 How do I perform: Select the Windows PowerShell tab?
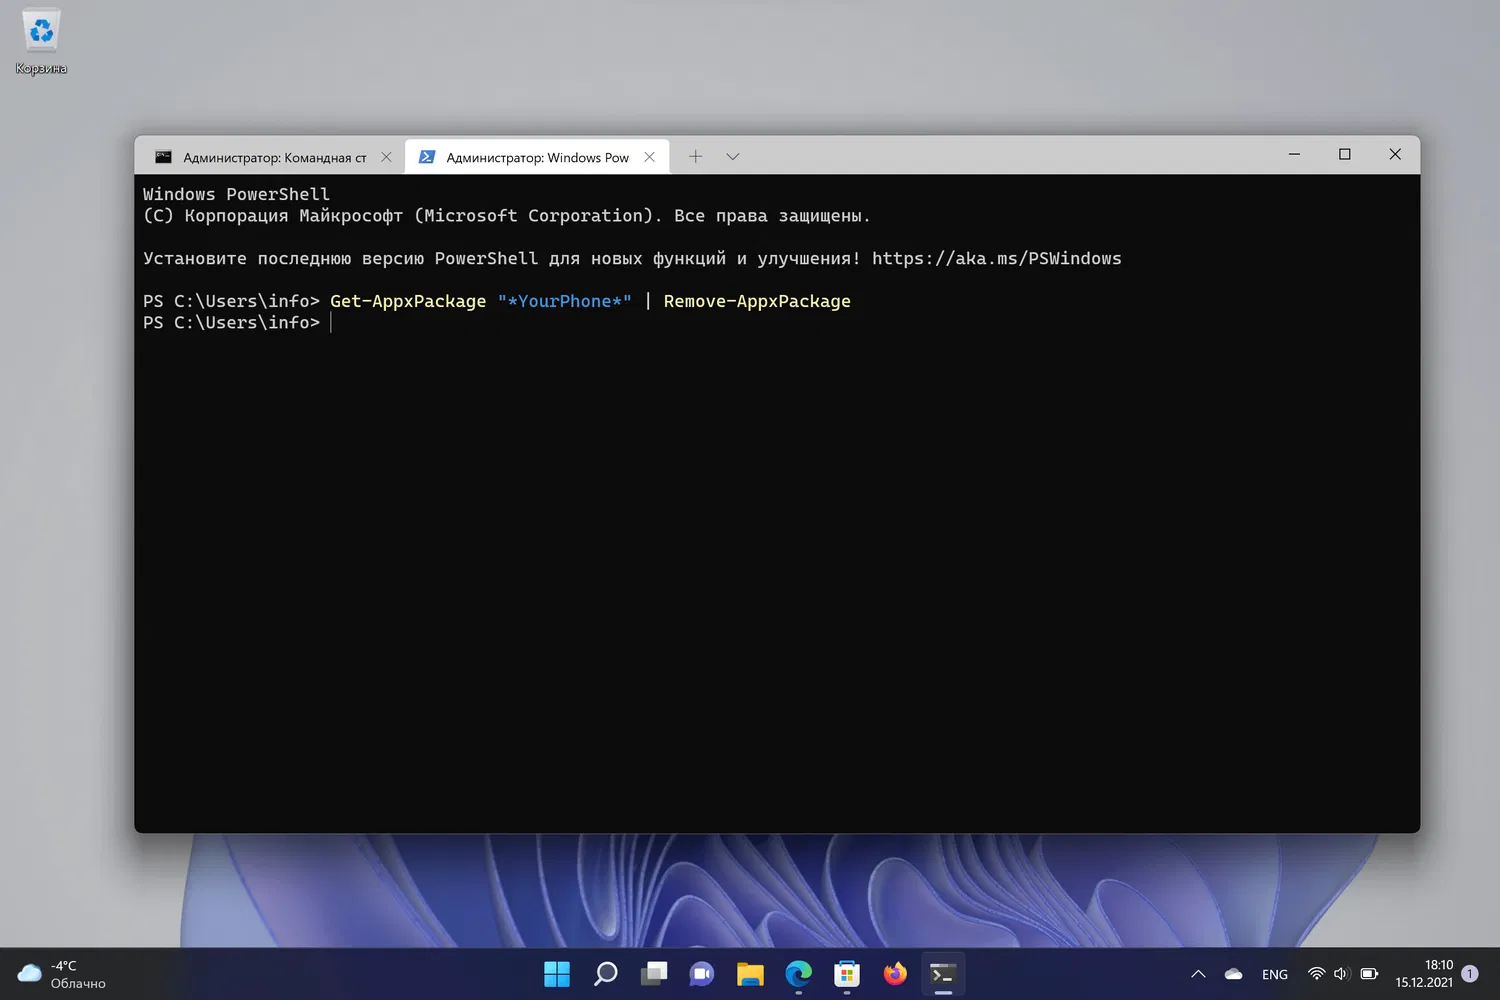click(x=537, y=157)
